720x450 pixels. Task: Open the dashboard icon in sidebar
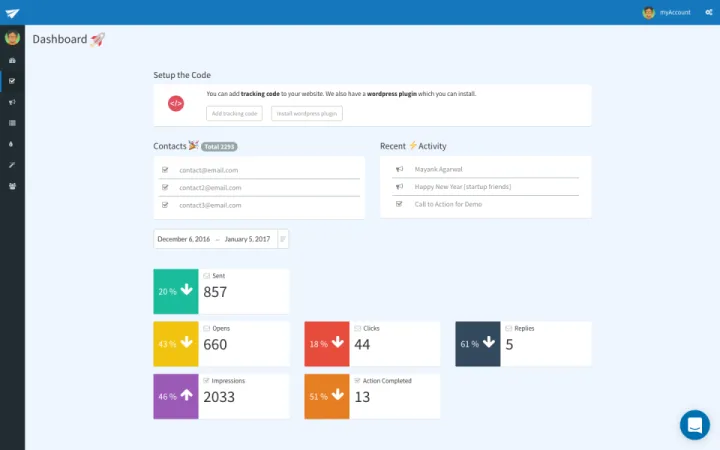point(12,60)
